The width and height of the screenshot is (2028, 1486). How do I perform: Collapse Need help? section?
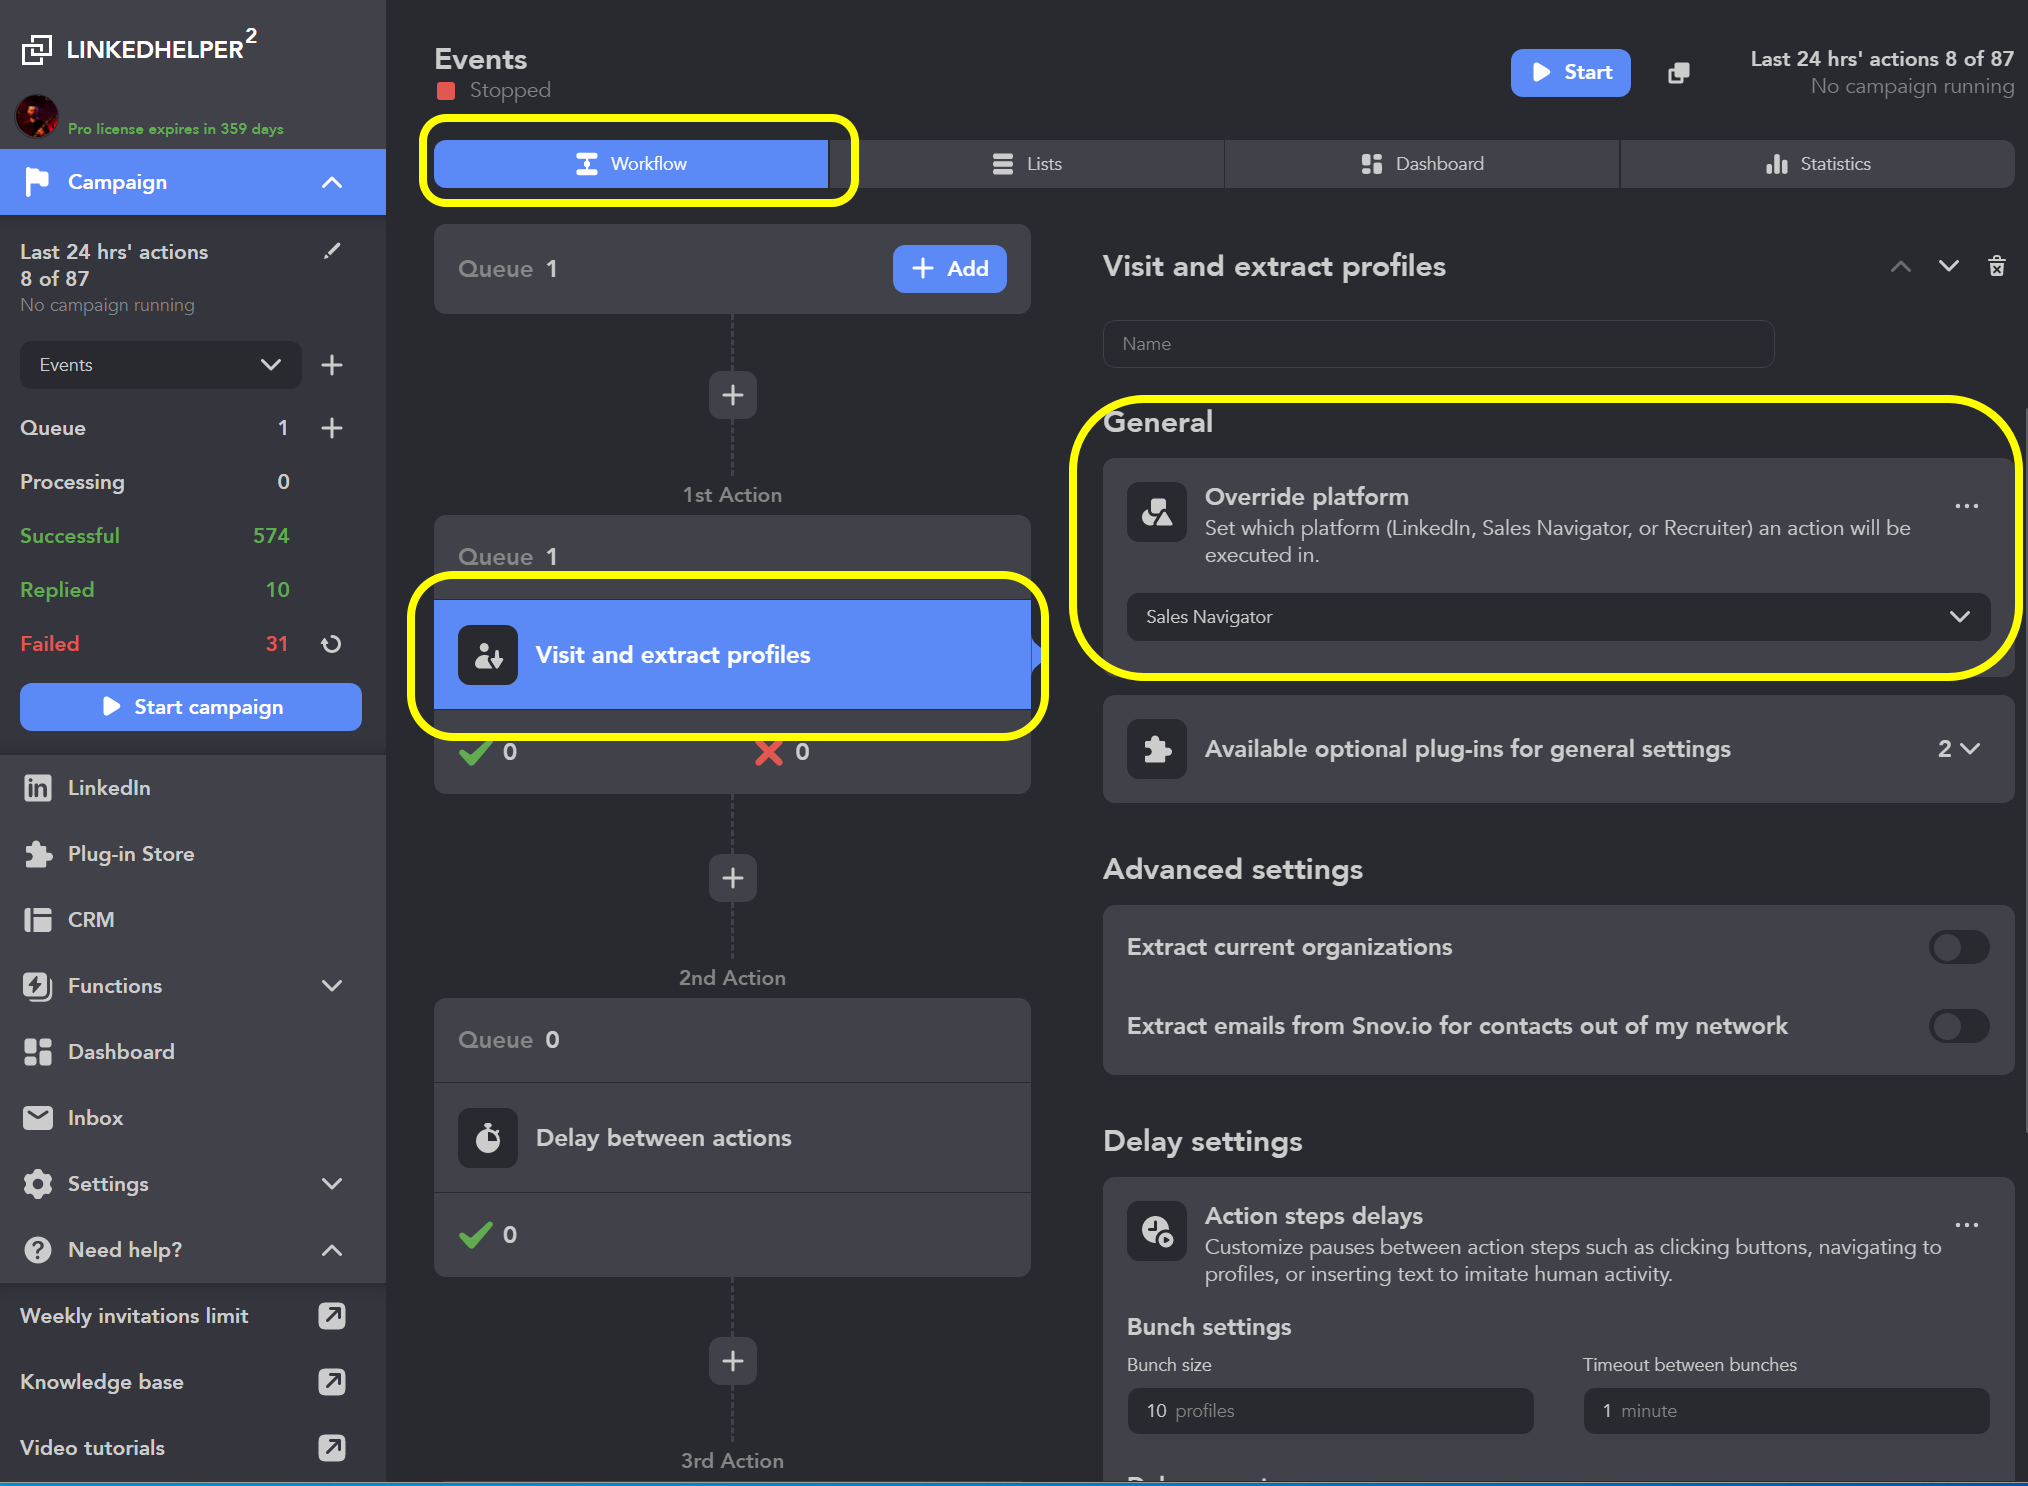pyautogui.click(x=332, y=1250)
